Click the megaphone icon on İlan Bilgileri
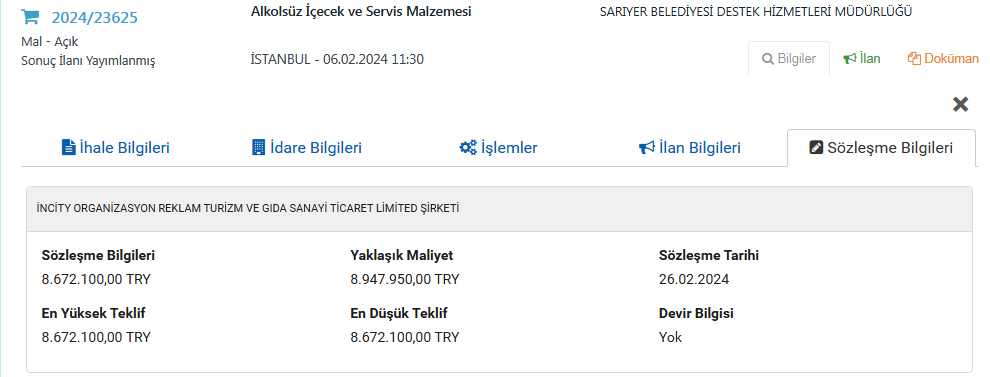Image resolution: width=990 pixels, height=377 pixels. 647,148
